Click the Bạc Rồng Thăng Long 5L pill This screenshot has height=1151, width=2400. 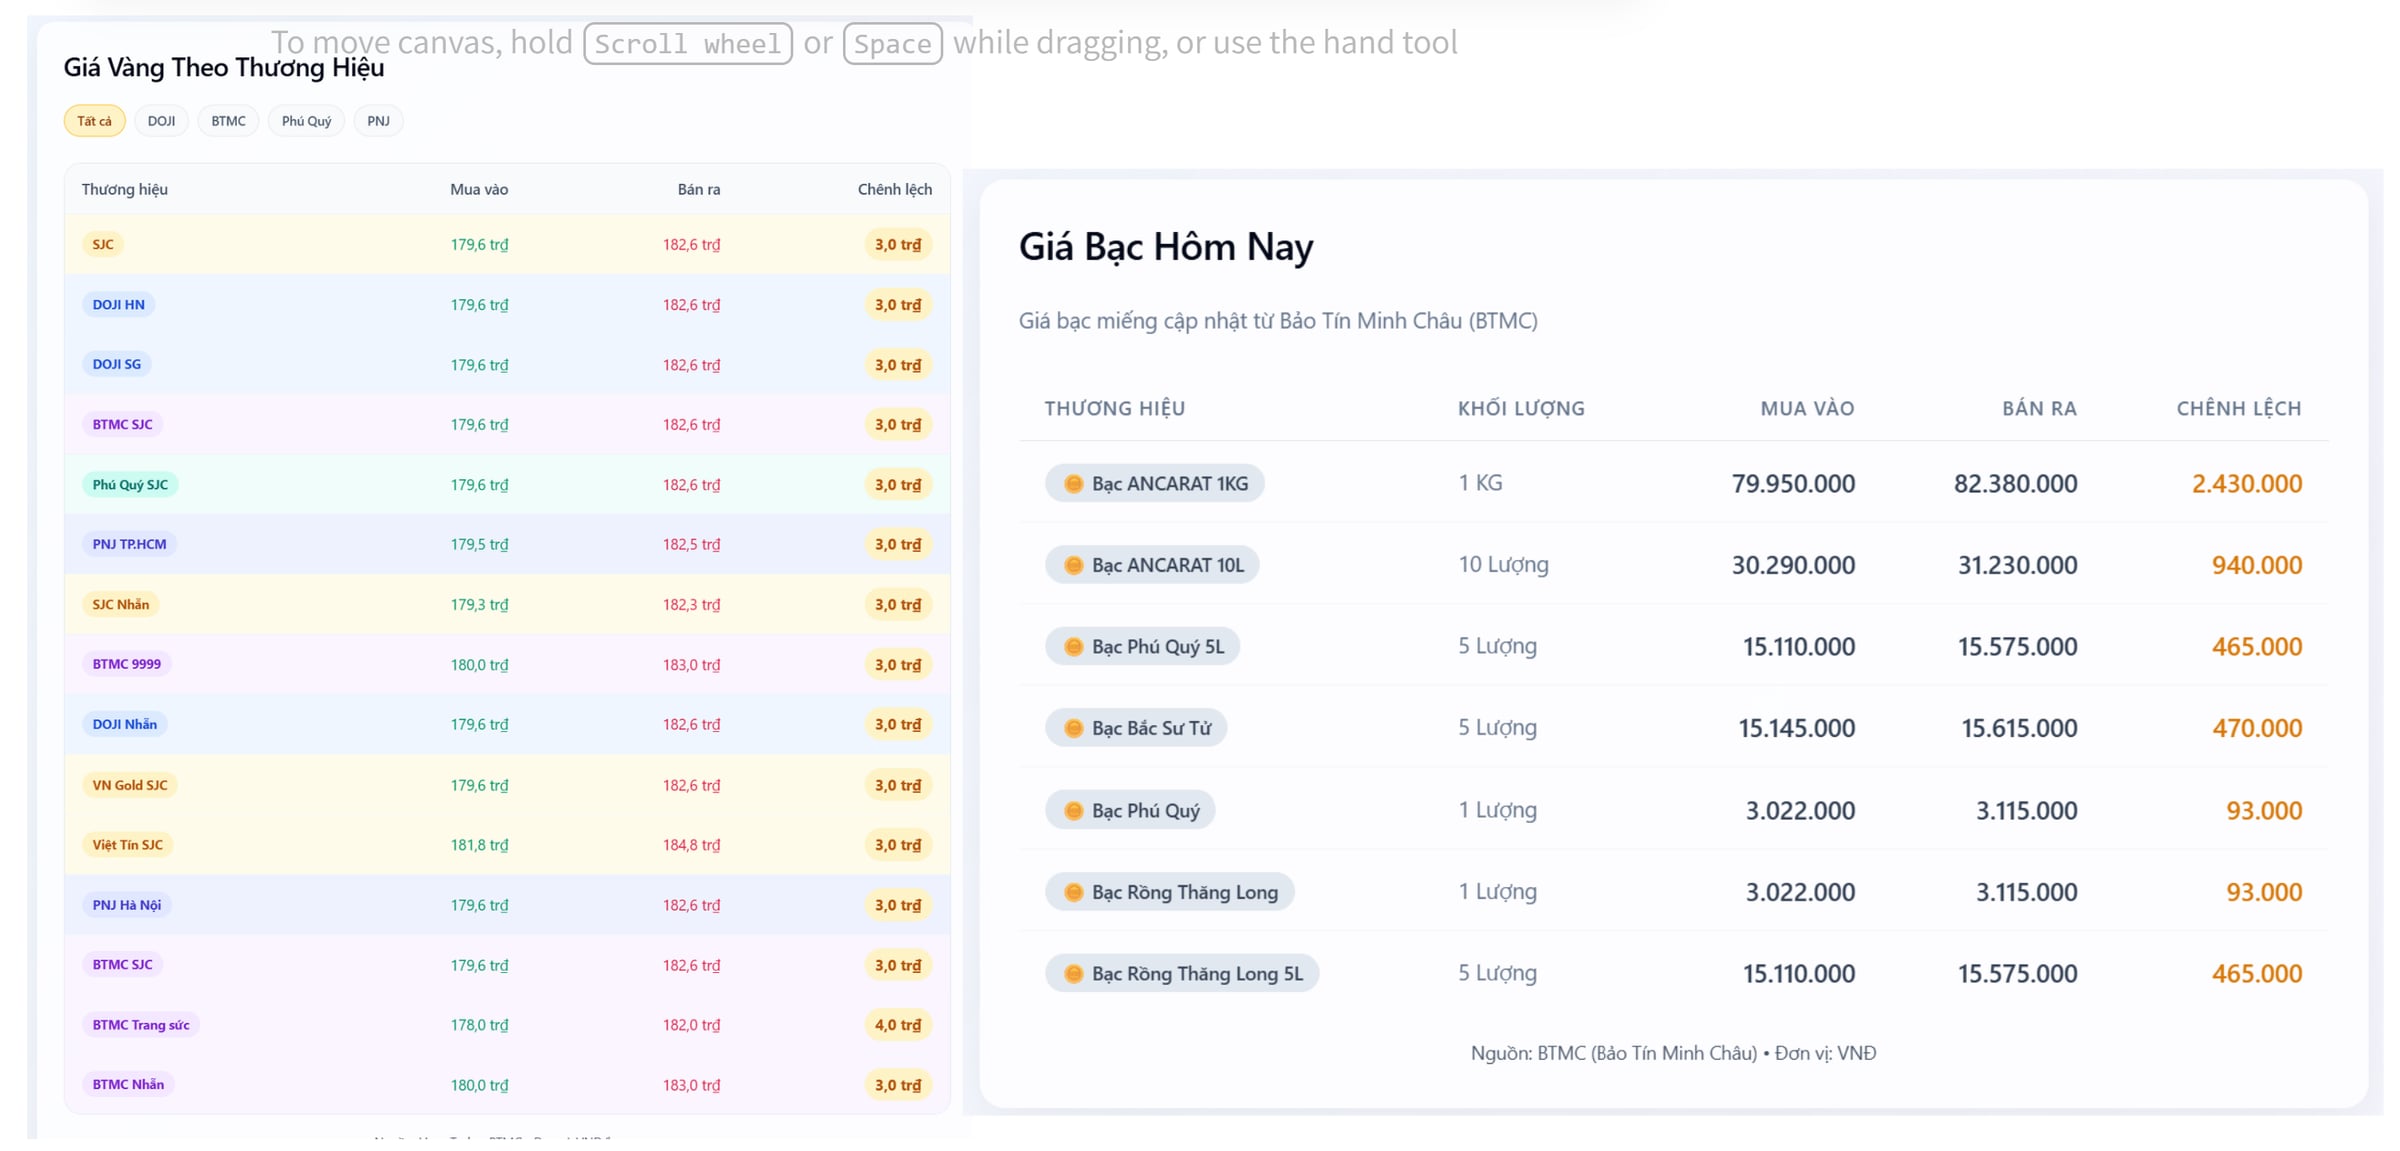1182,973
